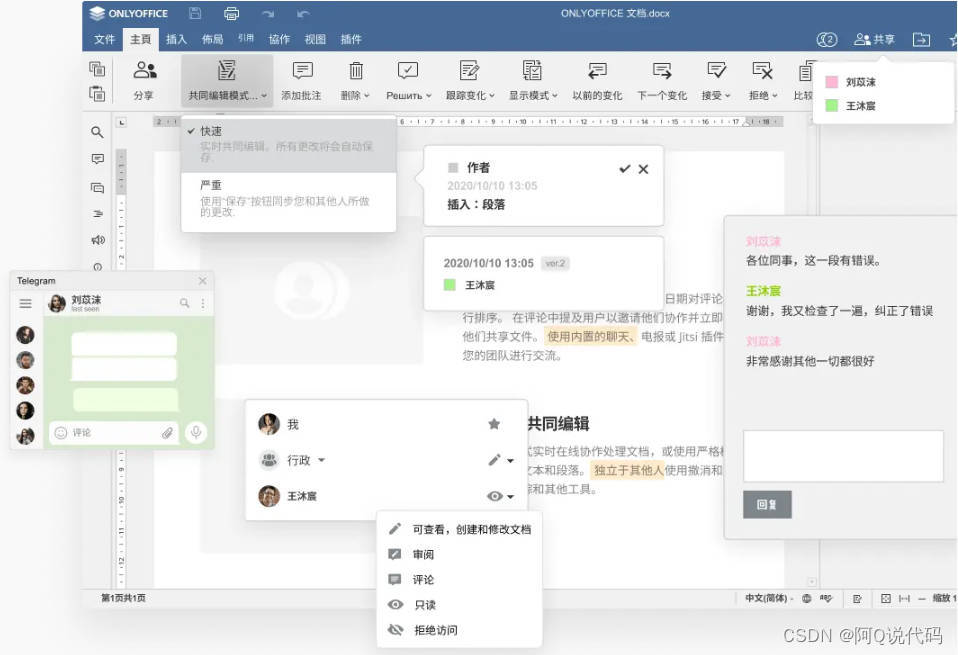Screen dimensions: 958x655
Task: Close the Telegram panel
Action: [202, 280]
